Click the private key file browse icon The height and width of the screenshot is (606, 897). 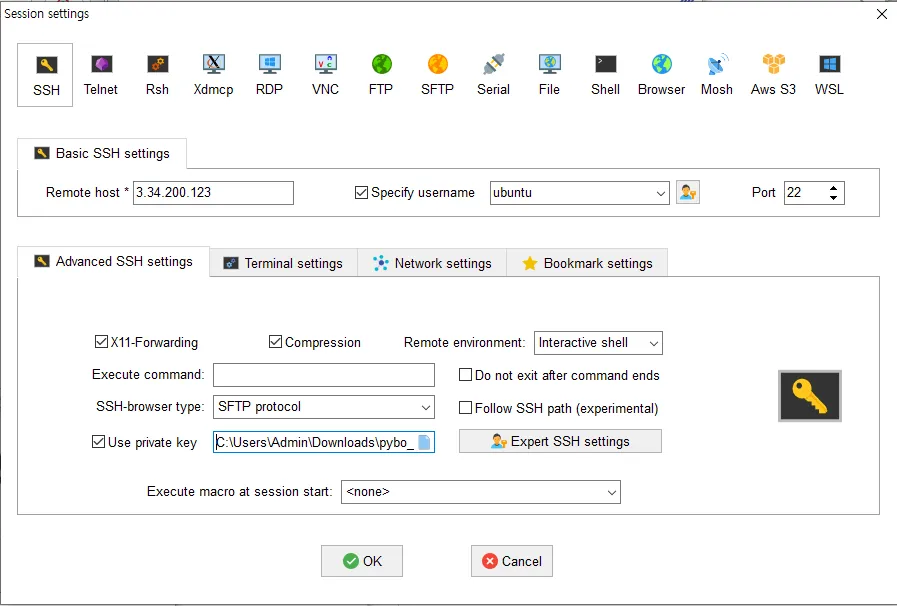click(424, 442)
